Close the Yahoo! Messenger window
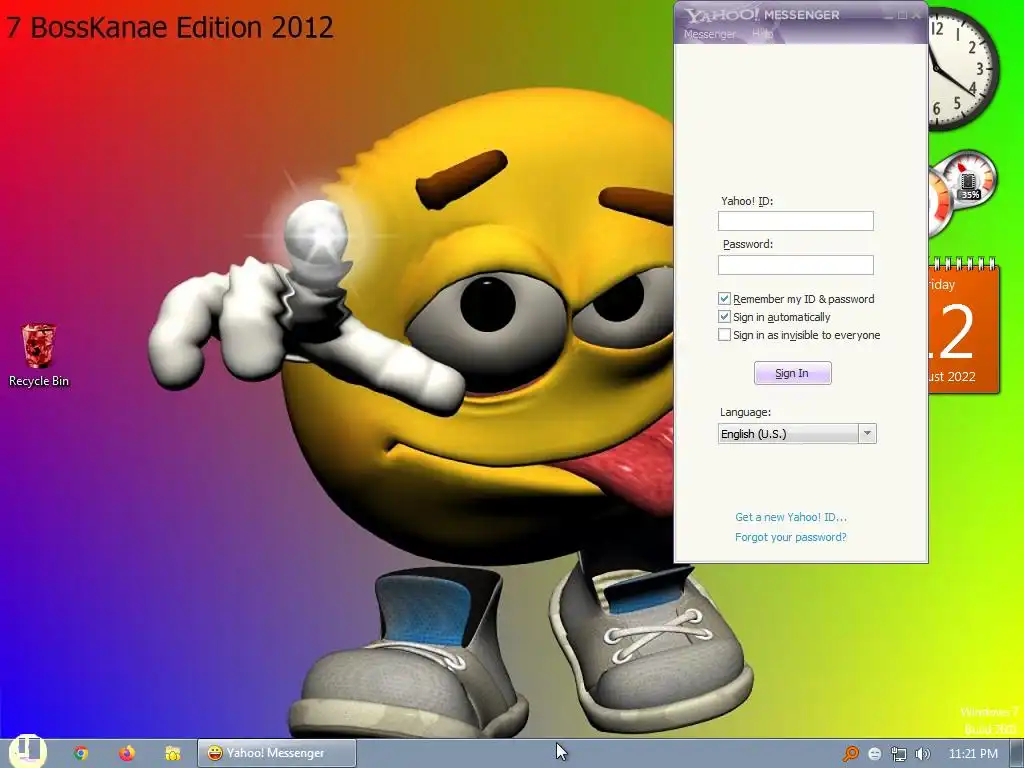This screenshot has height=768, width=1024. pyautogui.click(x=916, y=15)
